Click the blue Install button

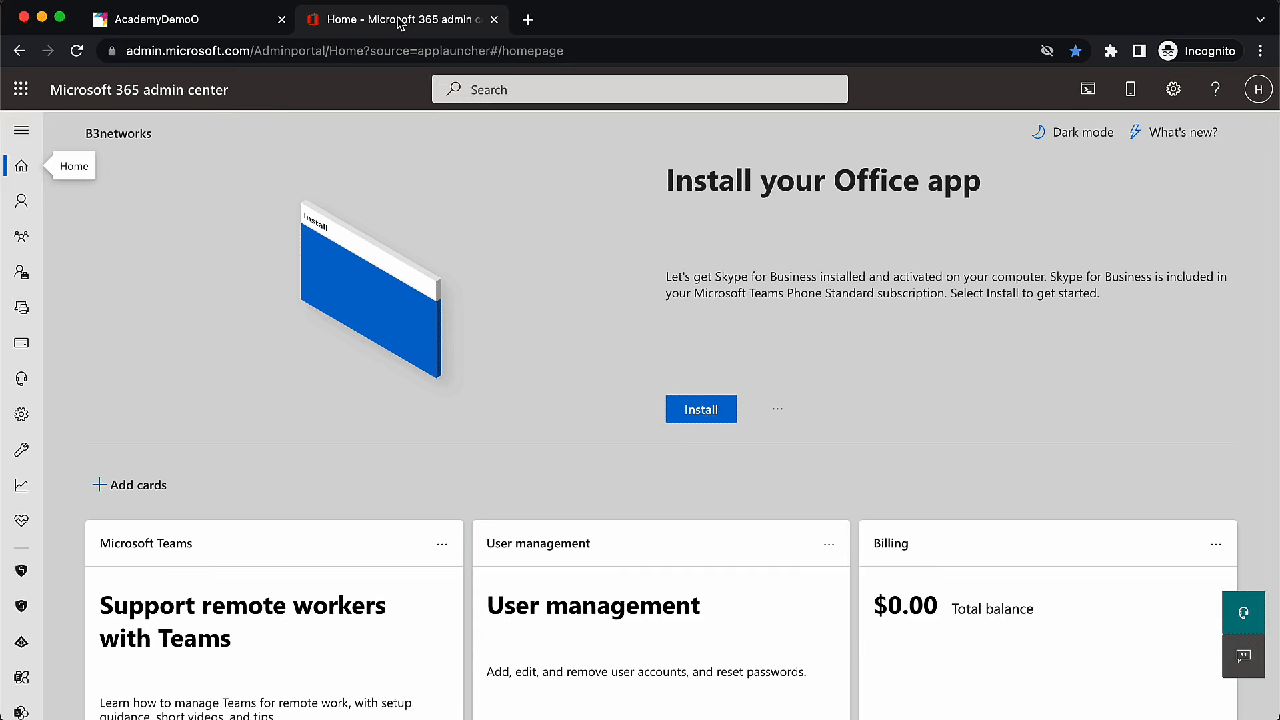tap(701, 409)
